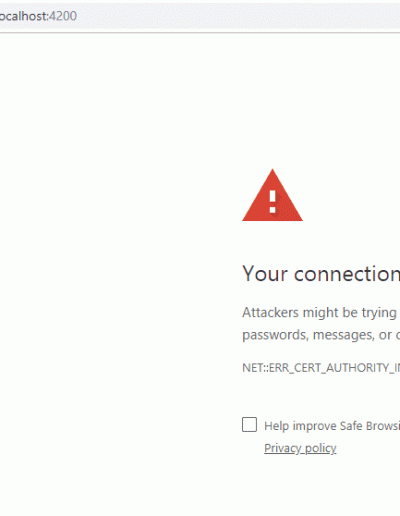Viewport: 400px width, 516px height.
Task: Click the word localhost in the URL
Action: click(x=23, y=16)
